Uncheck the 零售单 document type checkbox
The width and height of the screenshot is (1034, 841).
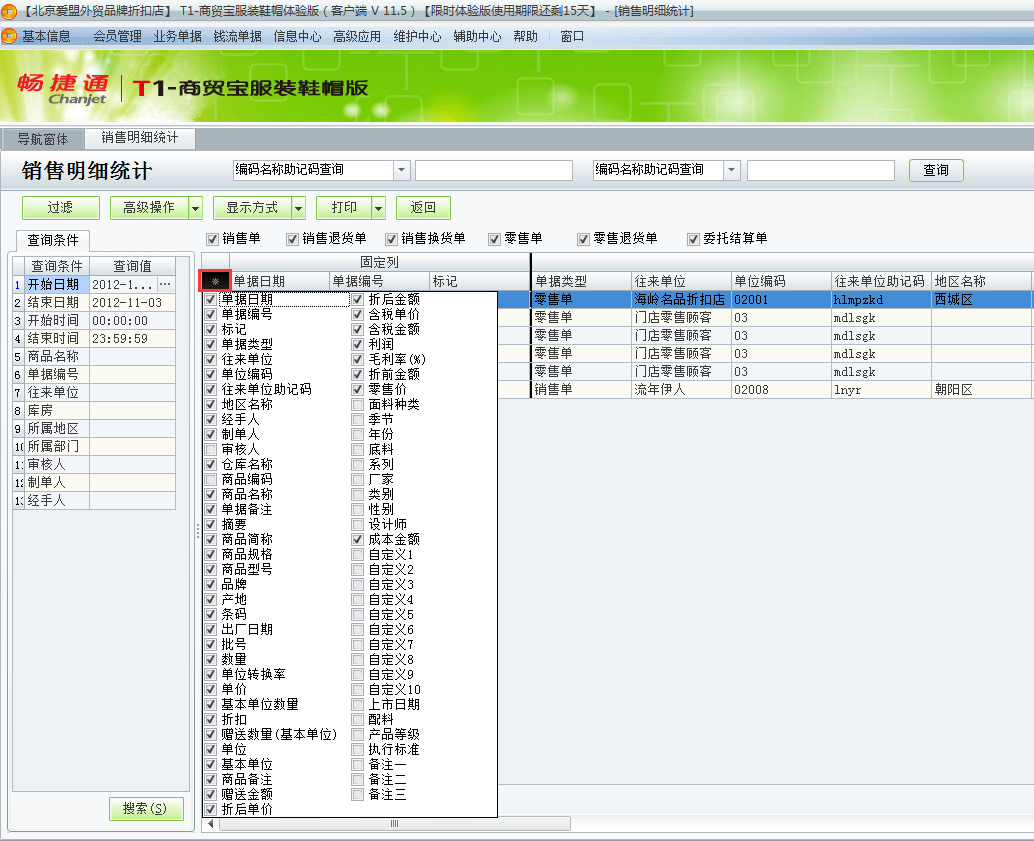click(494, 239)
